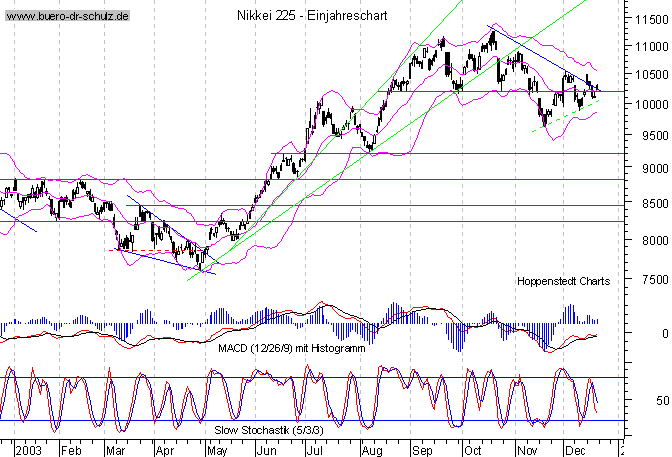Select the Jun month on the time axis

[267, 450]
